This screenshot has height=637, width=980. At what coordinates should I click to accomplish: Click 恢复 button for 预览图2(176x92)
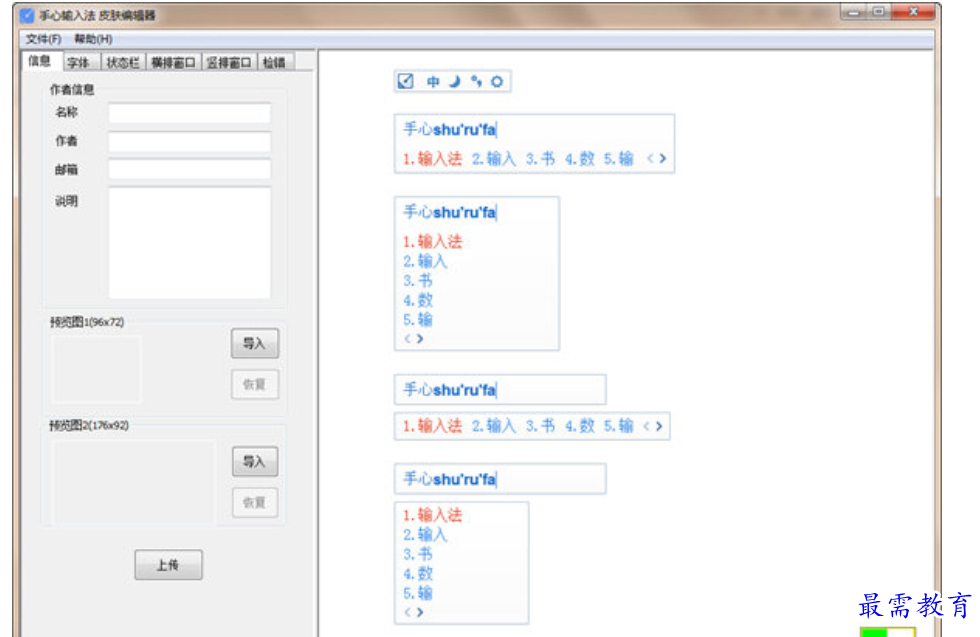tap(255, 502)
